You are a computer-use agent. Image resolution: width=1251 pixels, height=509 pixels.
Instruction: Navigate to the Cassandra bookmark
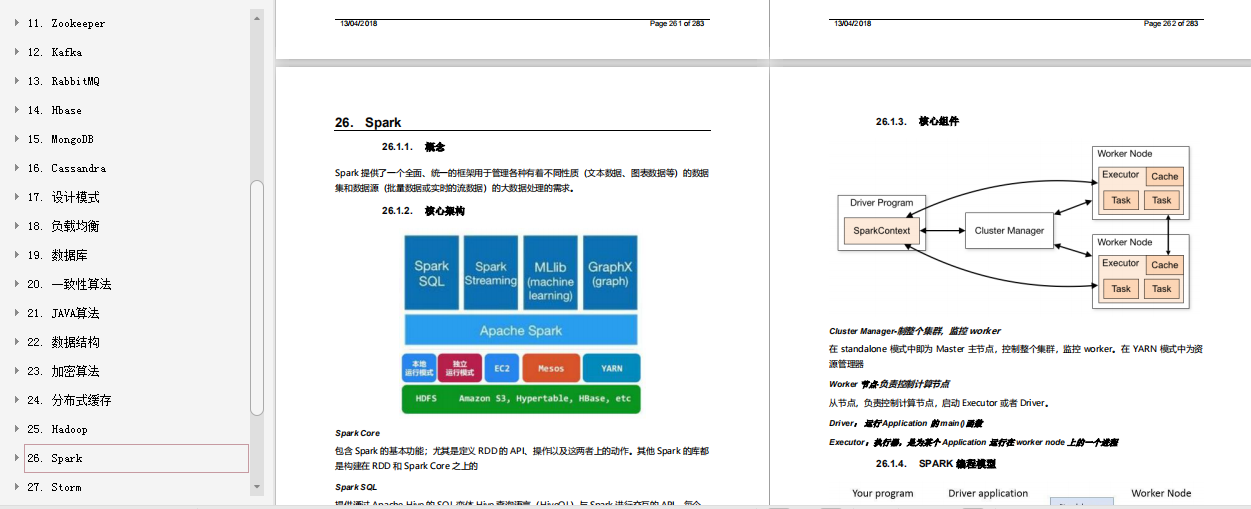pyautogui.click(x=66, y=168)
